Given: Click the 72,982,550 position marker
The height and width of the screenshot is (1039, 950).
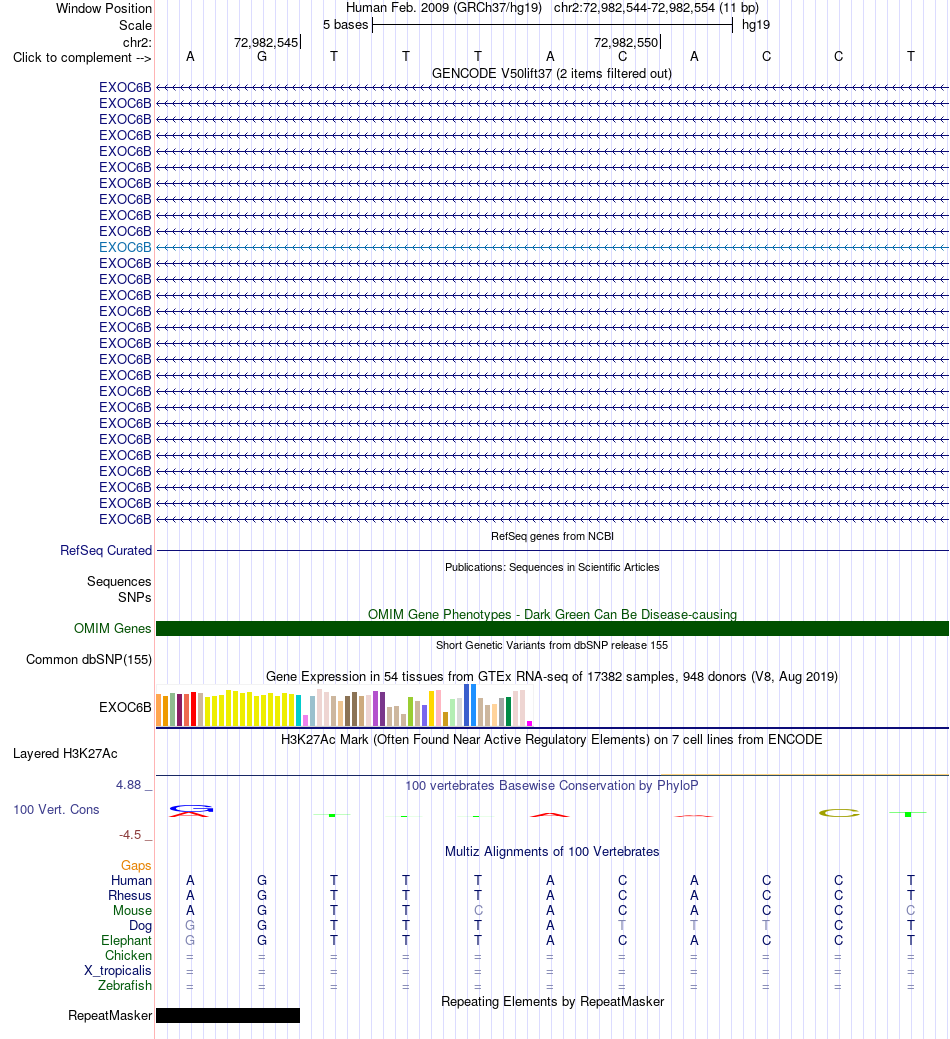Looking at the screenshot, I should click(x=626, y=42).
